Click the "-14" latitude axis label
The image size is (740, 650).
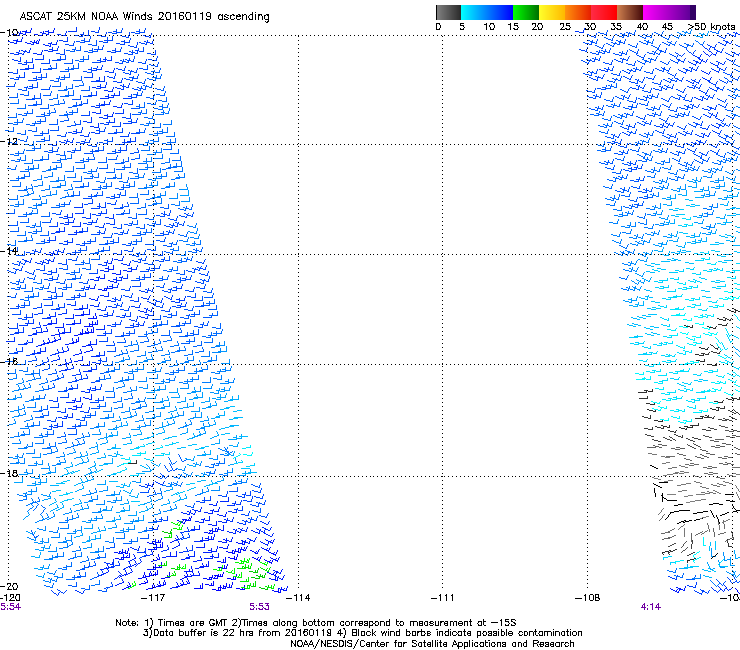pos(9,251)
